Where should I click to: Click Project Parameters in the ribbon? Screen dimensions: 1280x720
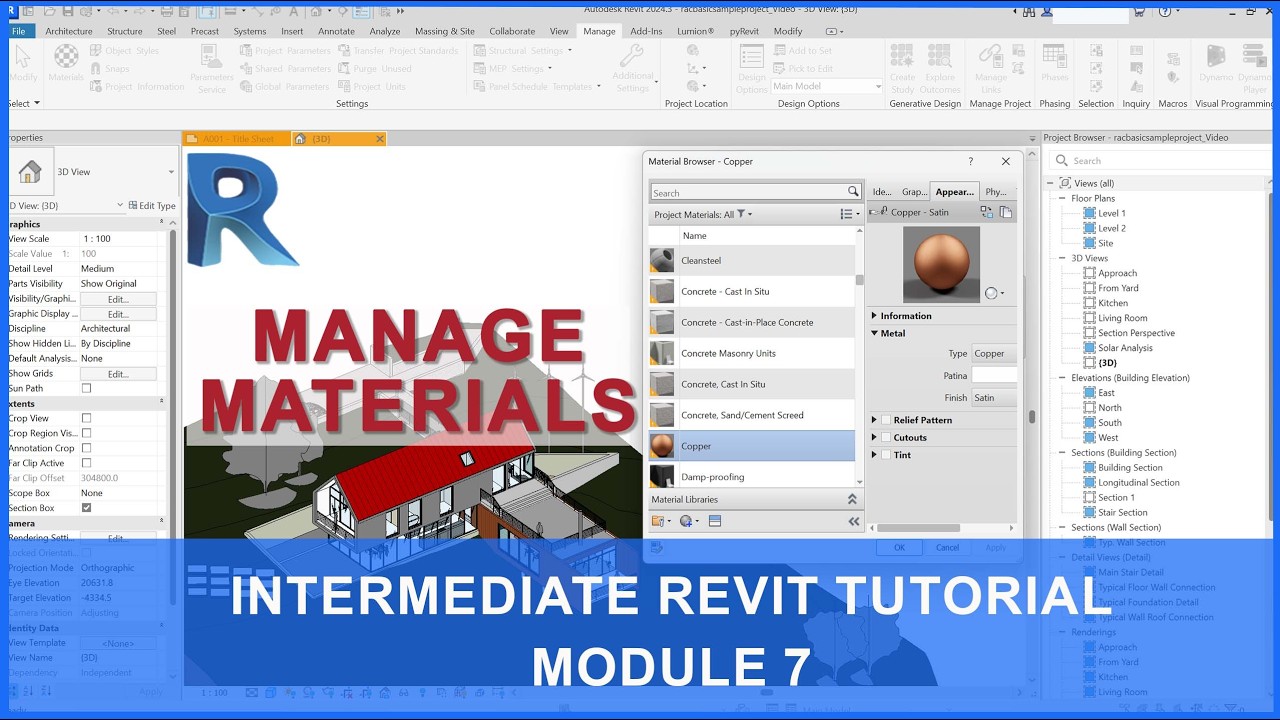[x=285, y=51]
